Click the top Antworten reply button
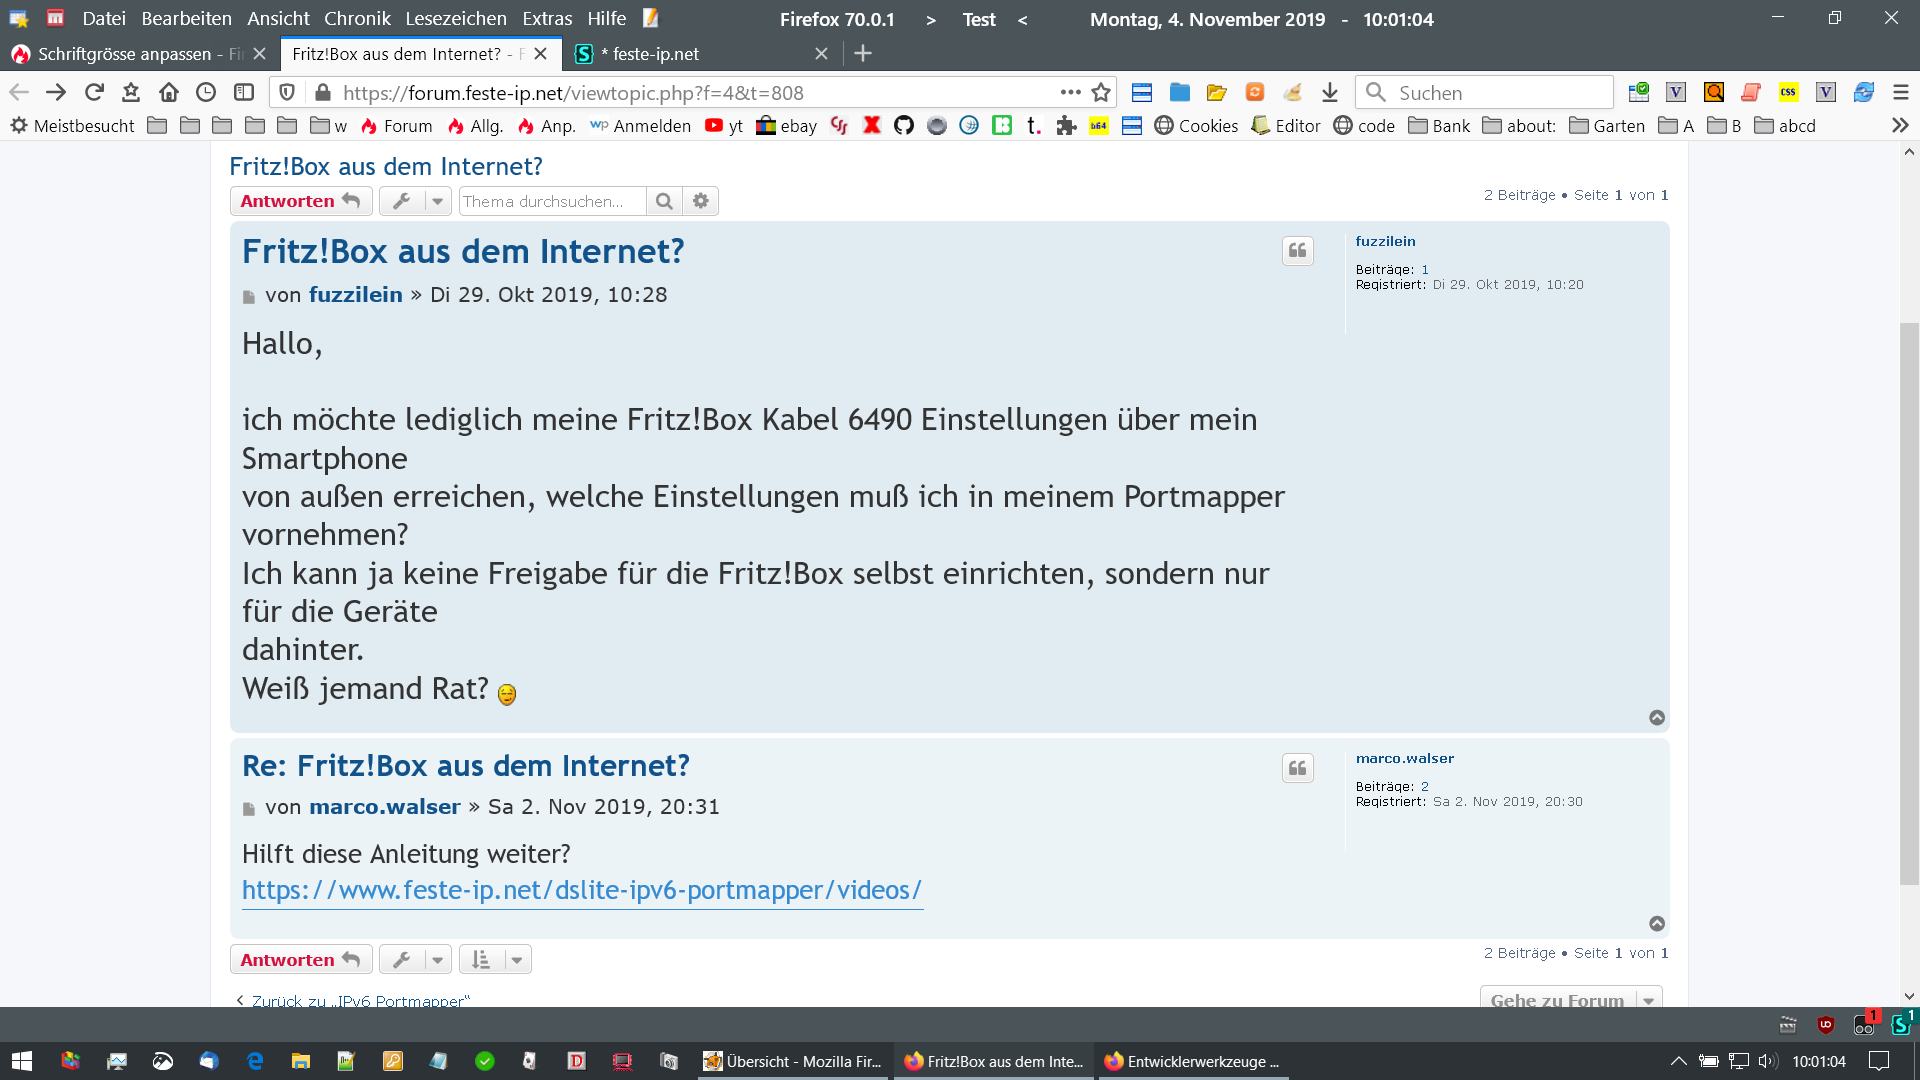1920x1080 pixels. (x=300, y=201)
